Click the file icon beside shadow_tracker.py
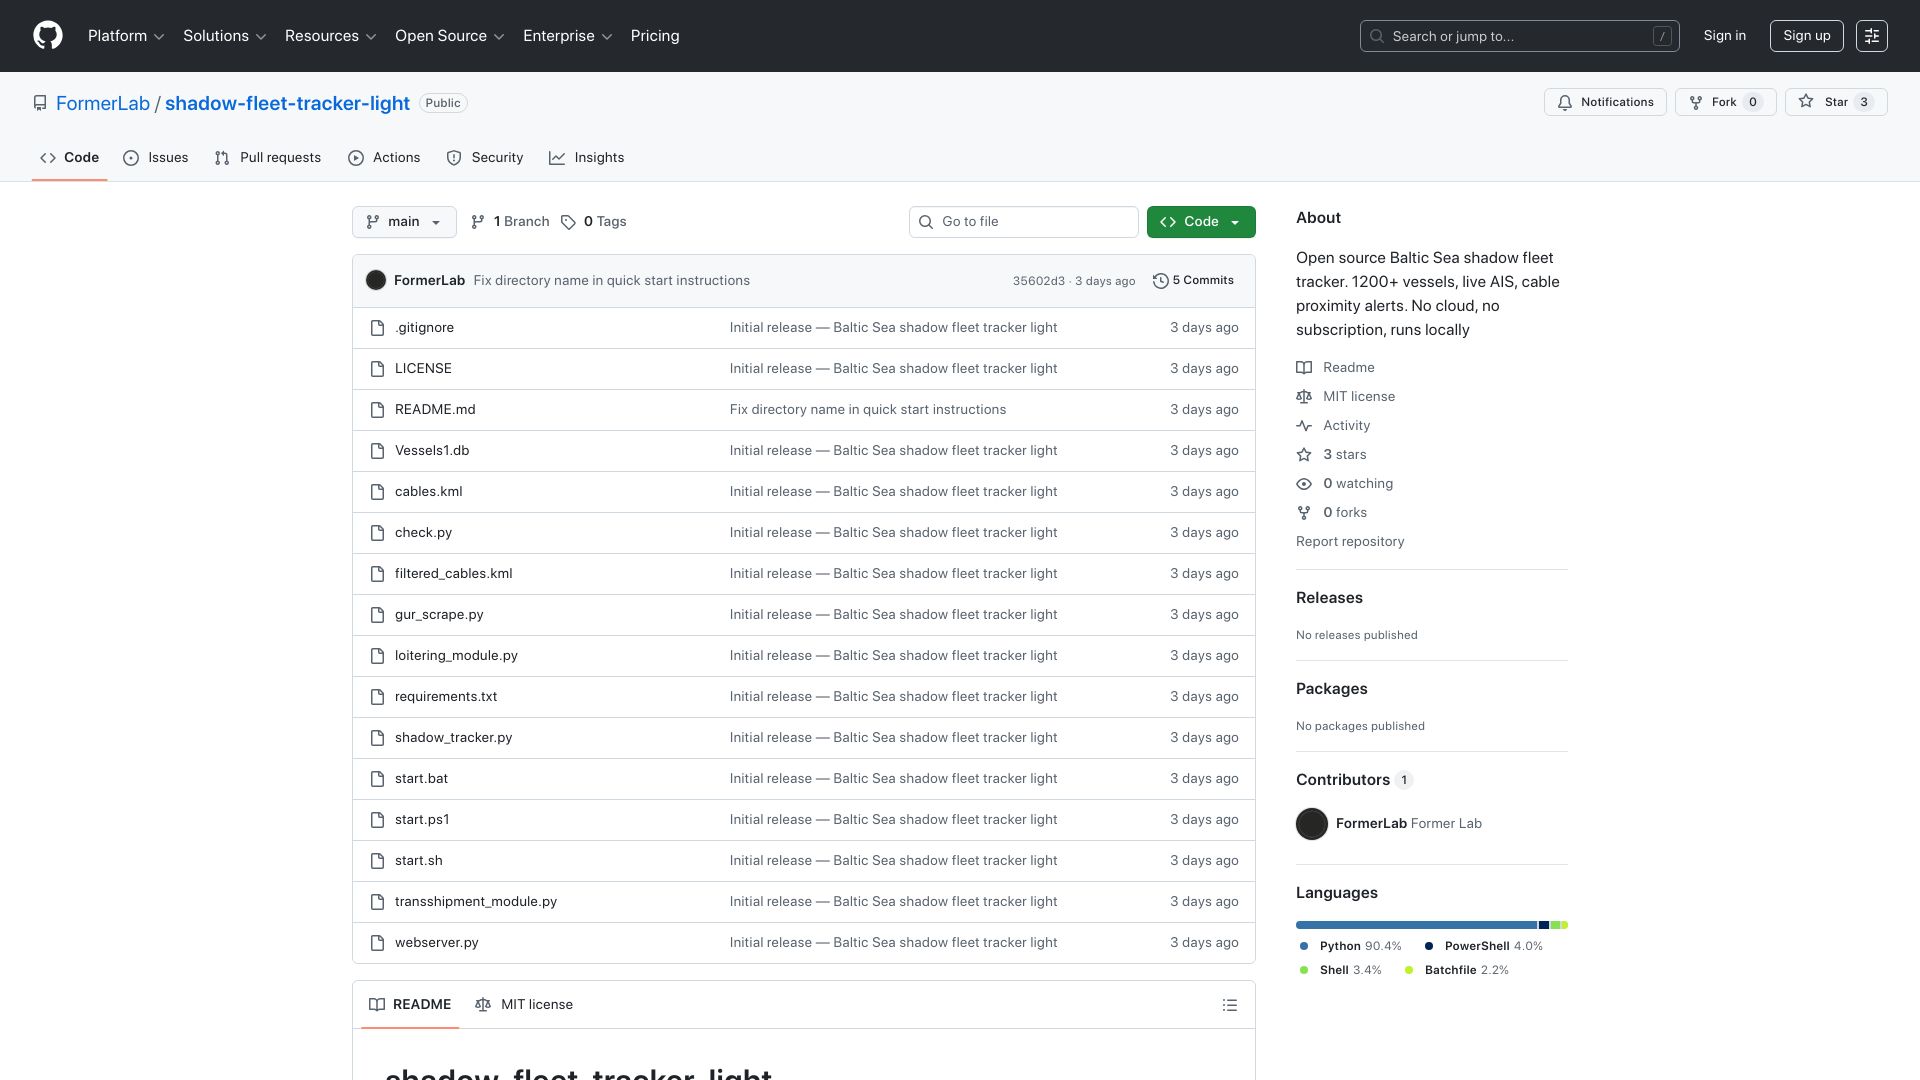 tap(377, 738)
